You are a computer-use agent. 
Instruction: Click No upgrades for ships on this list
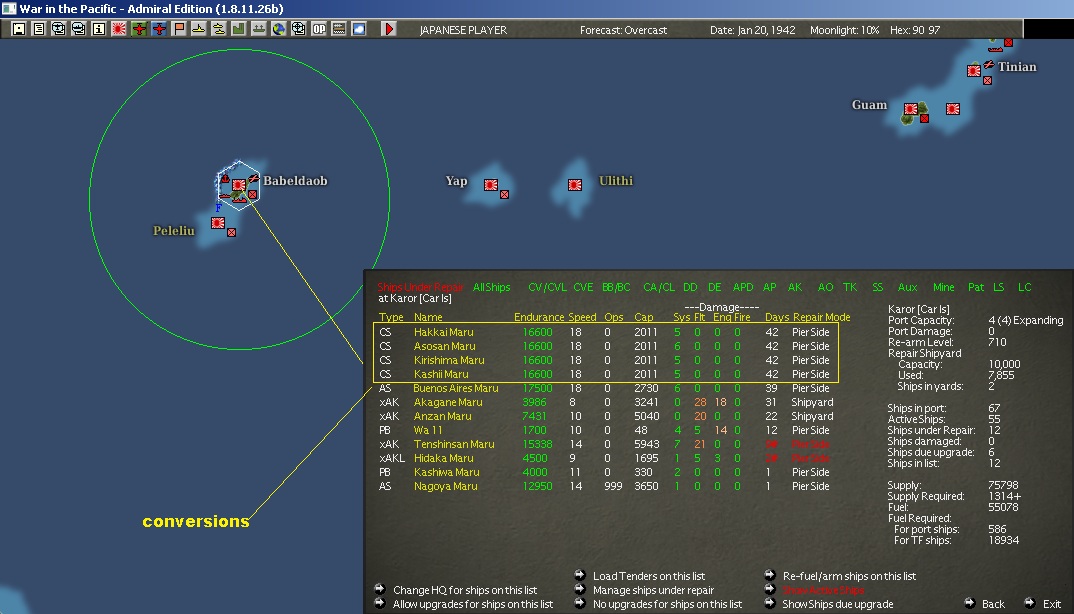(667, 604)
